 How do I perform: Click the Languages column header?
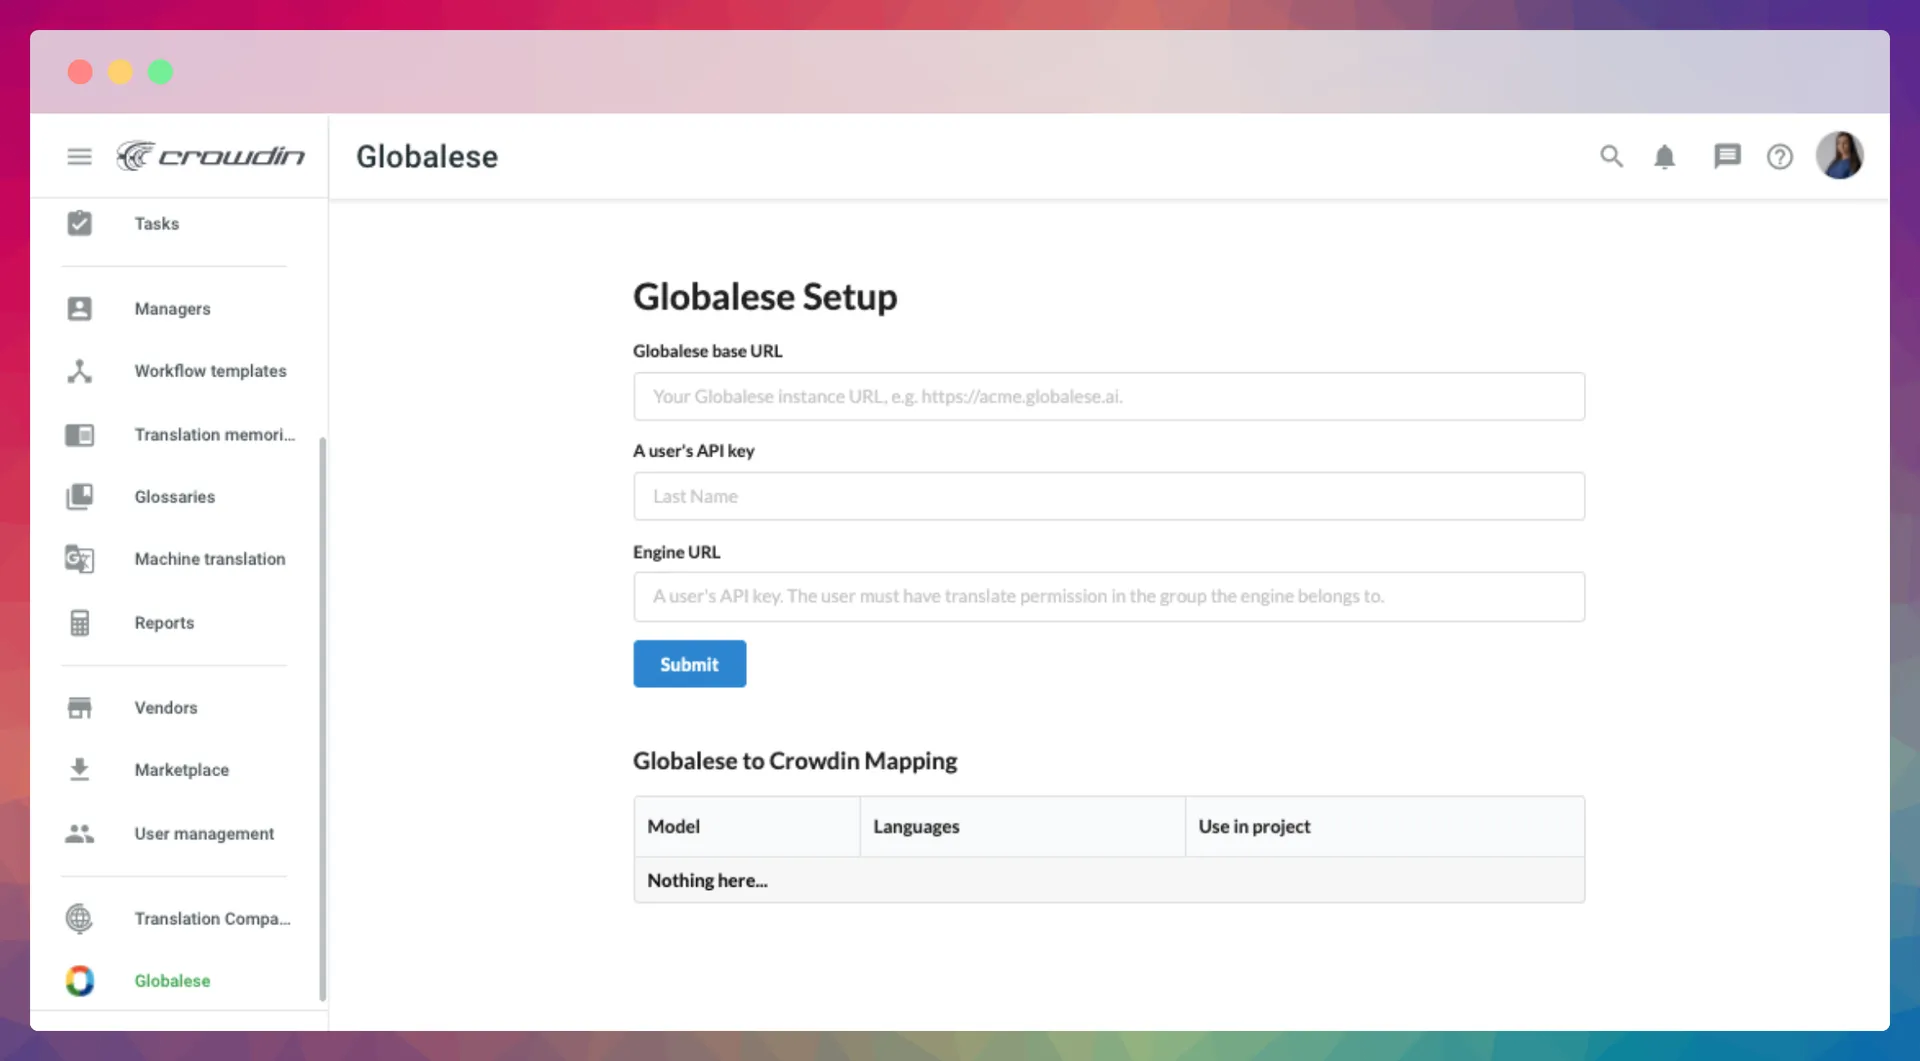tap(1022, 827)
